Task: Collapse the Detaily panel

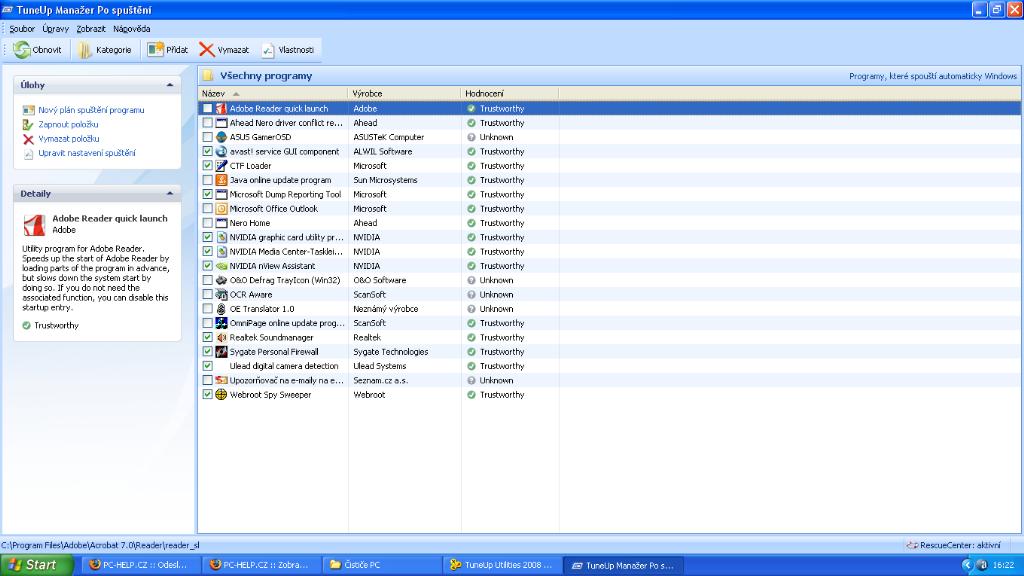Action: click(x=170, y=194)
